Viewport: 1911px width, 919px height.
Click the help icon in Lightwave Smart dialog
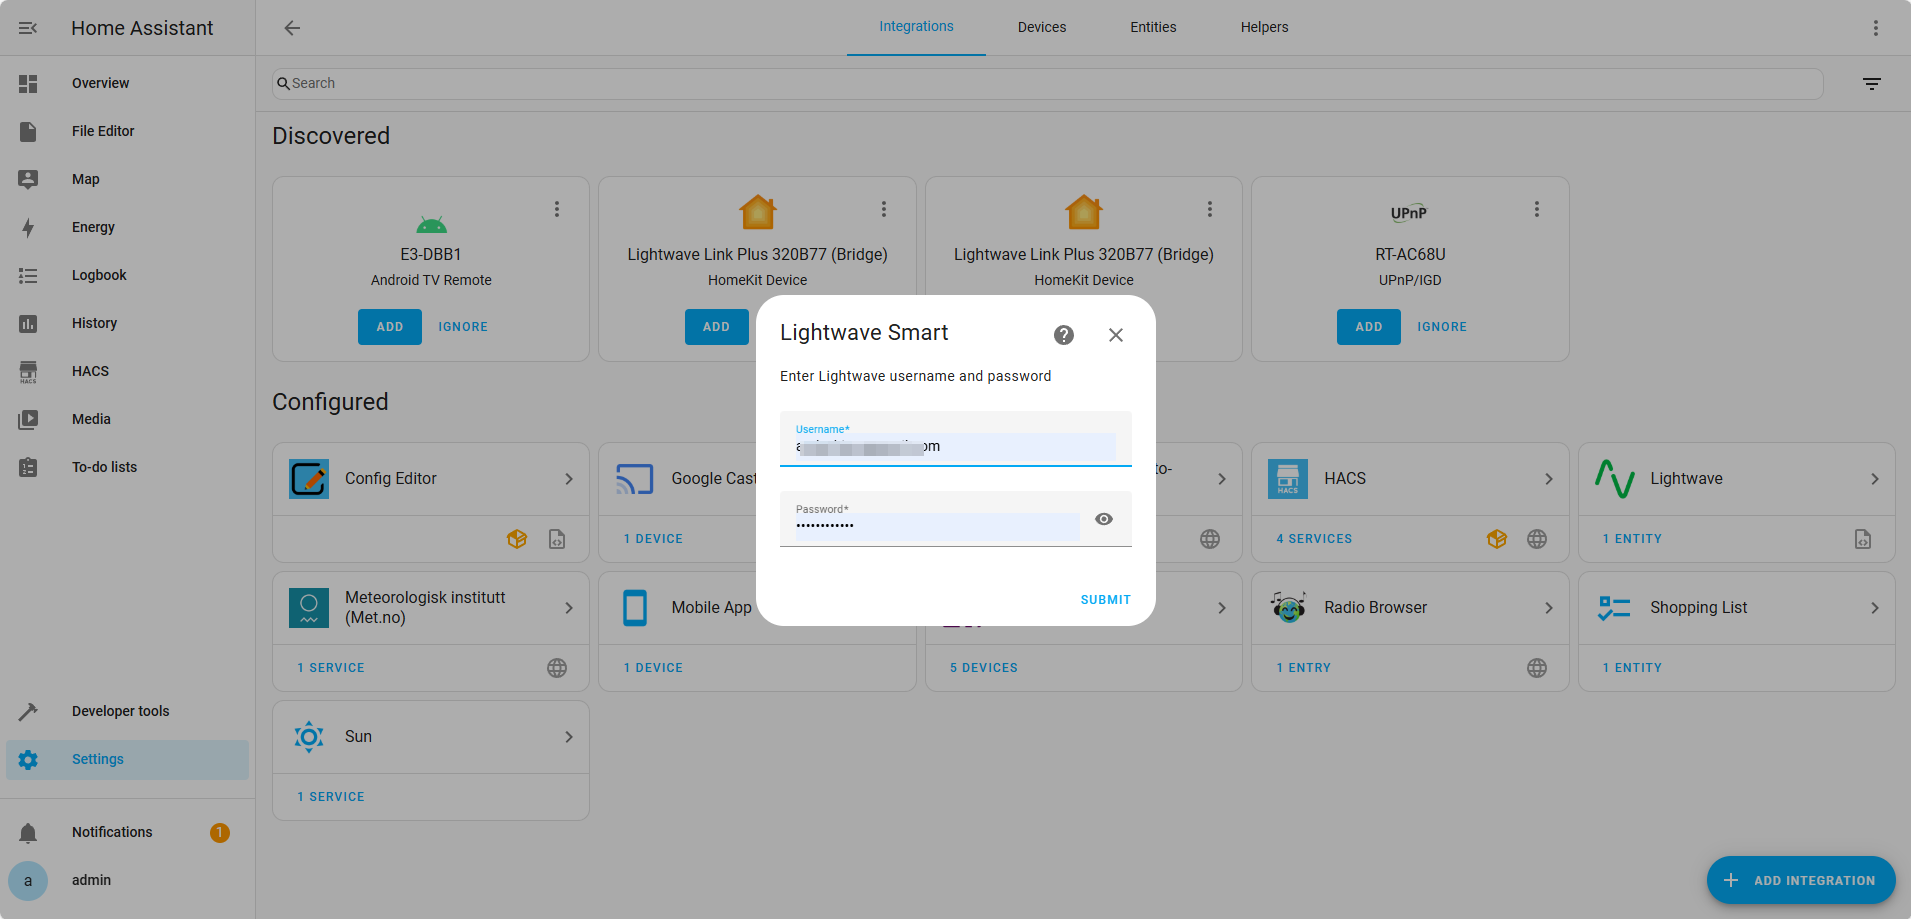pyautogui.click(x=1064, y=335)
